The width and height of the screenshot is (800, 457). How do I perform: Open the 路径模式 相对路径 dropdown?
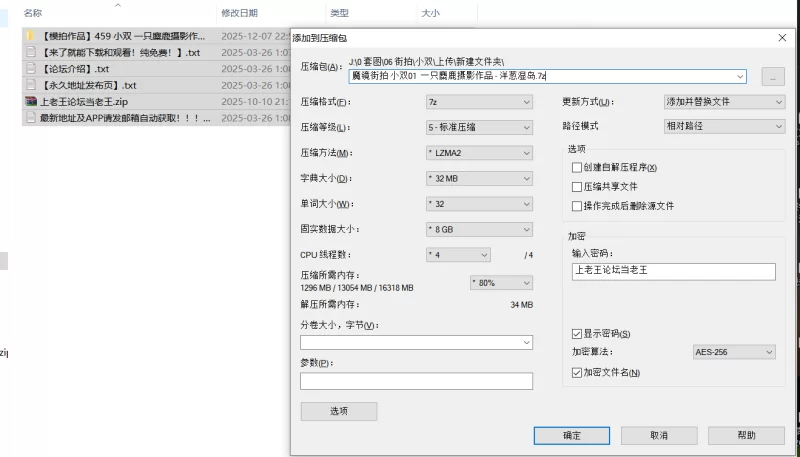tap(724, 126)
